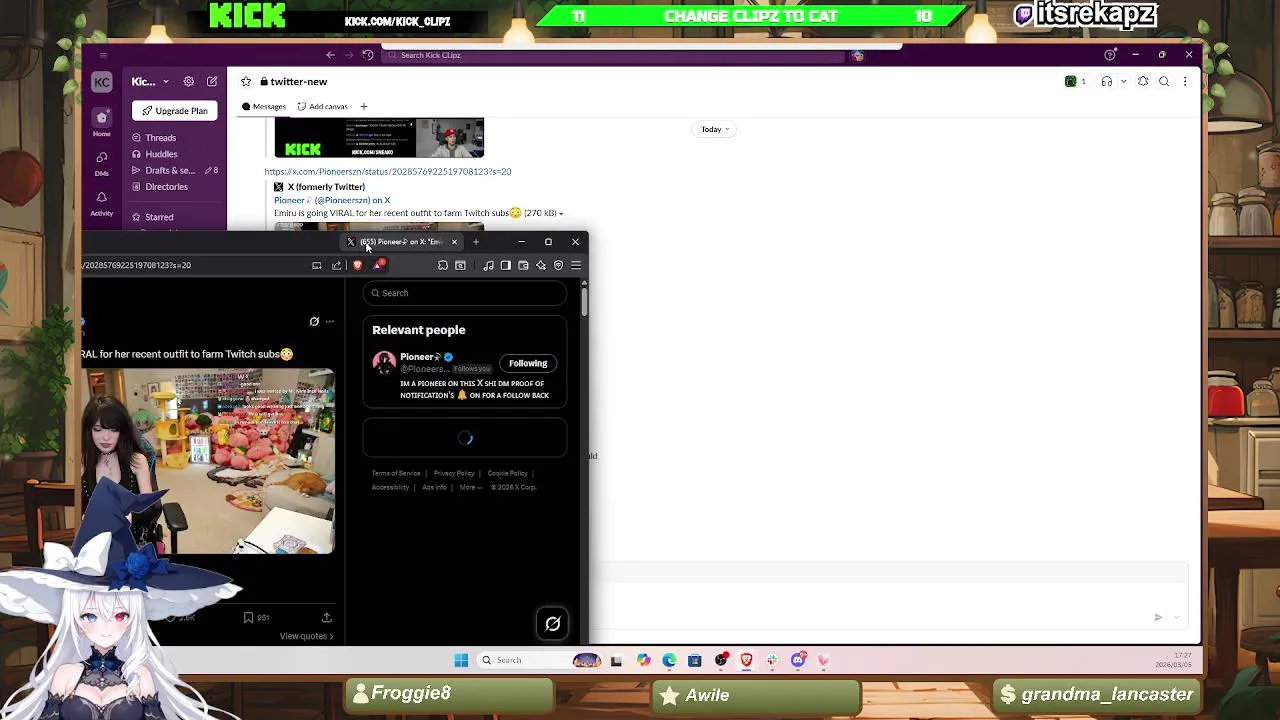Open Slack help icon
Image resolution: width=1280 pixels, height=720 pixels.
pyautogui.click(x=1110, y=55)
